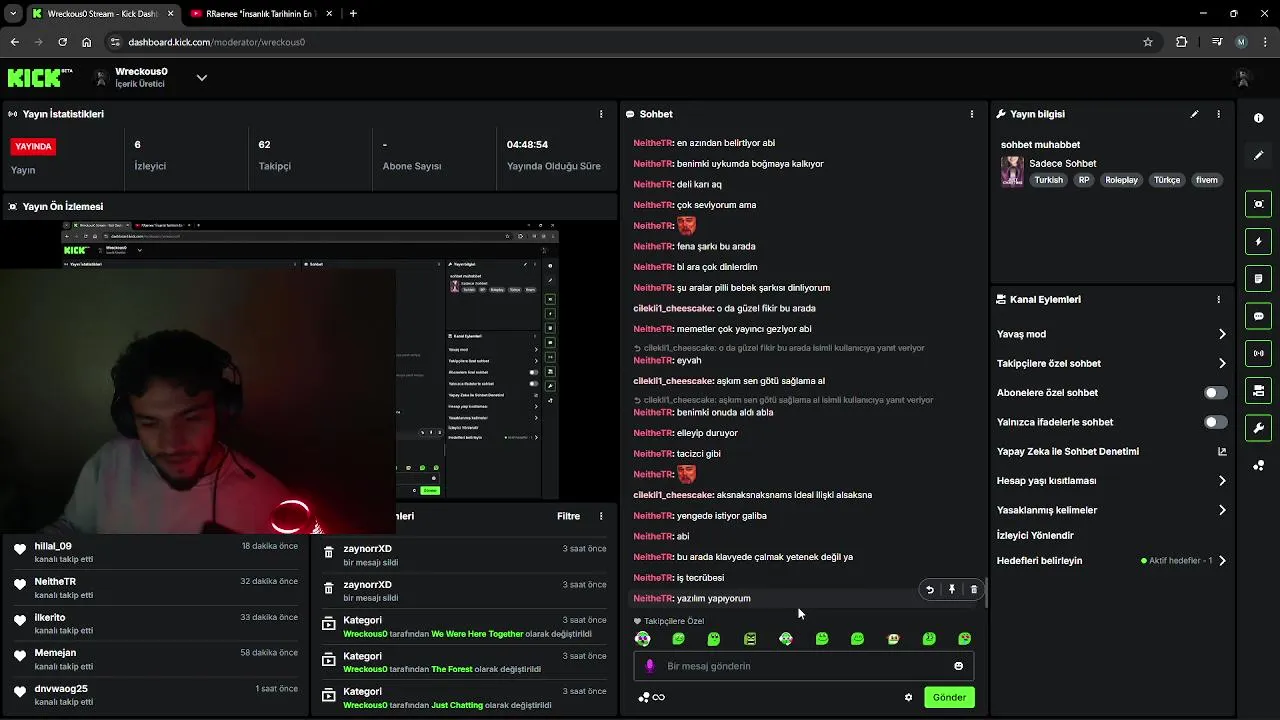The image size is (1280, 720).
Task: Open user avatar in top right of dashboard
Action: click(1243, 77)
